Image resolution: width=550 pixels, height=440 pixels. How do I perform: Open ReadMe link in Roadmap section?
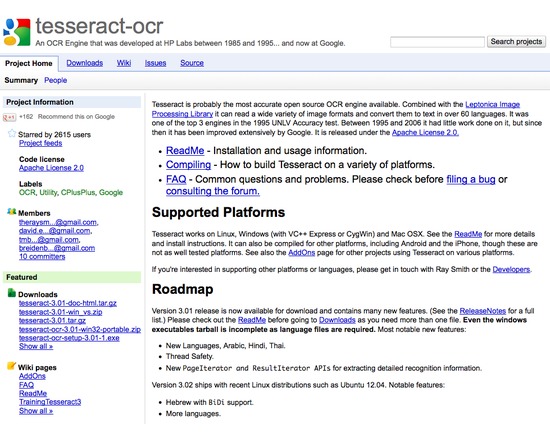251,320
